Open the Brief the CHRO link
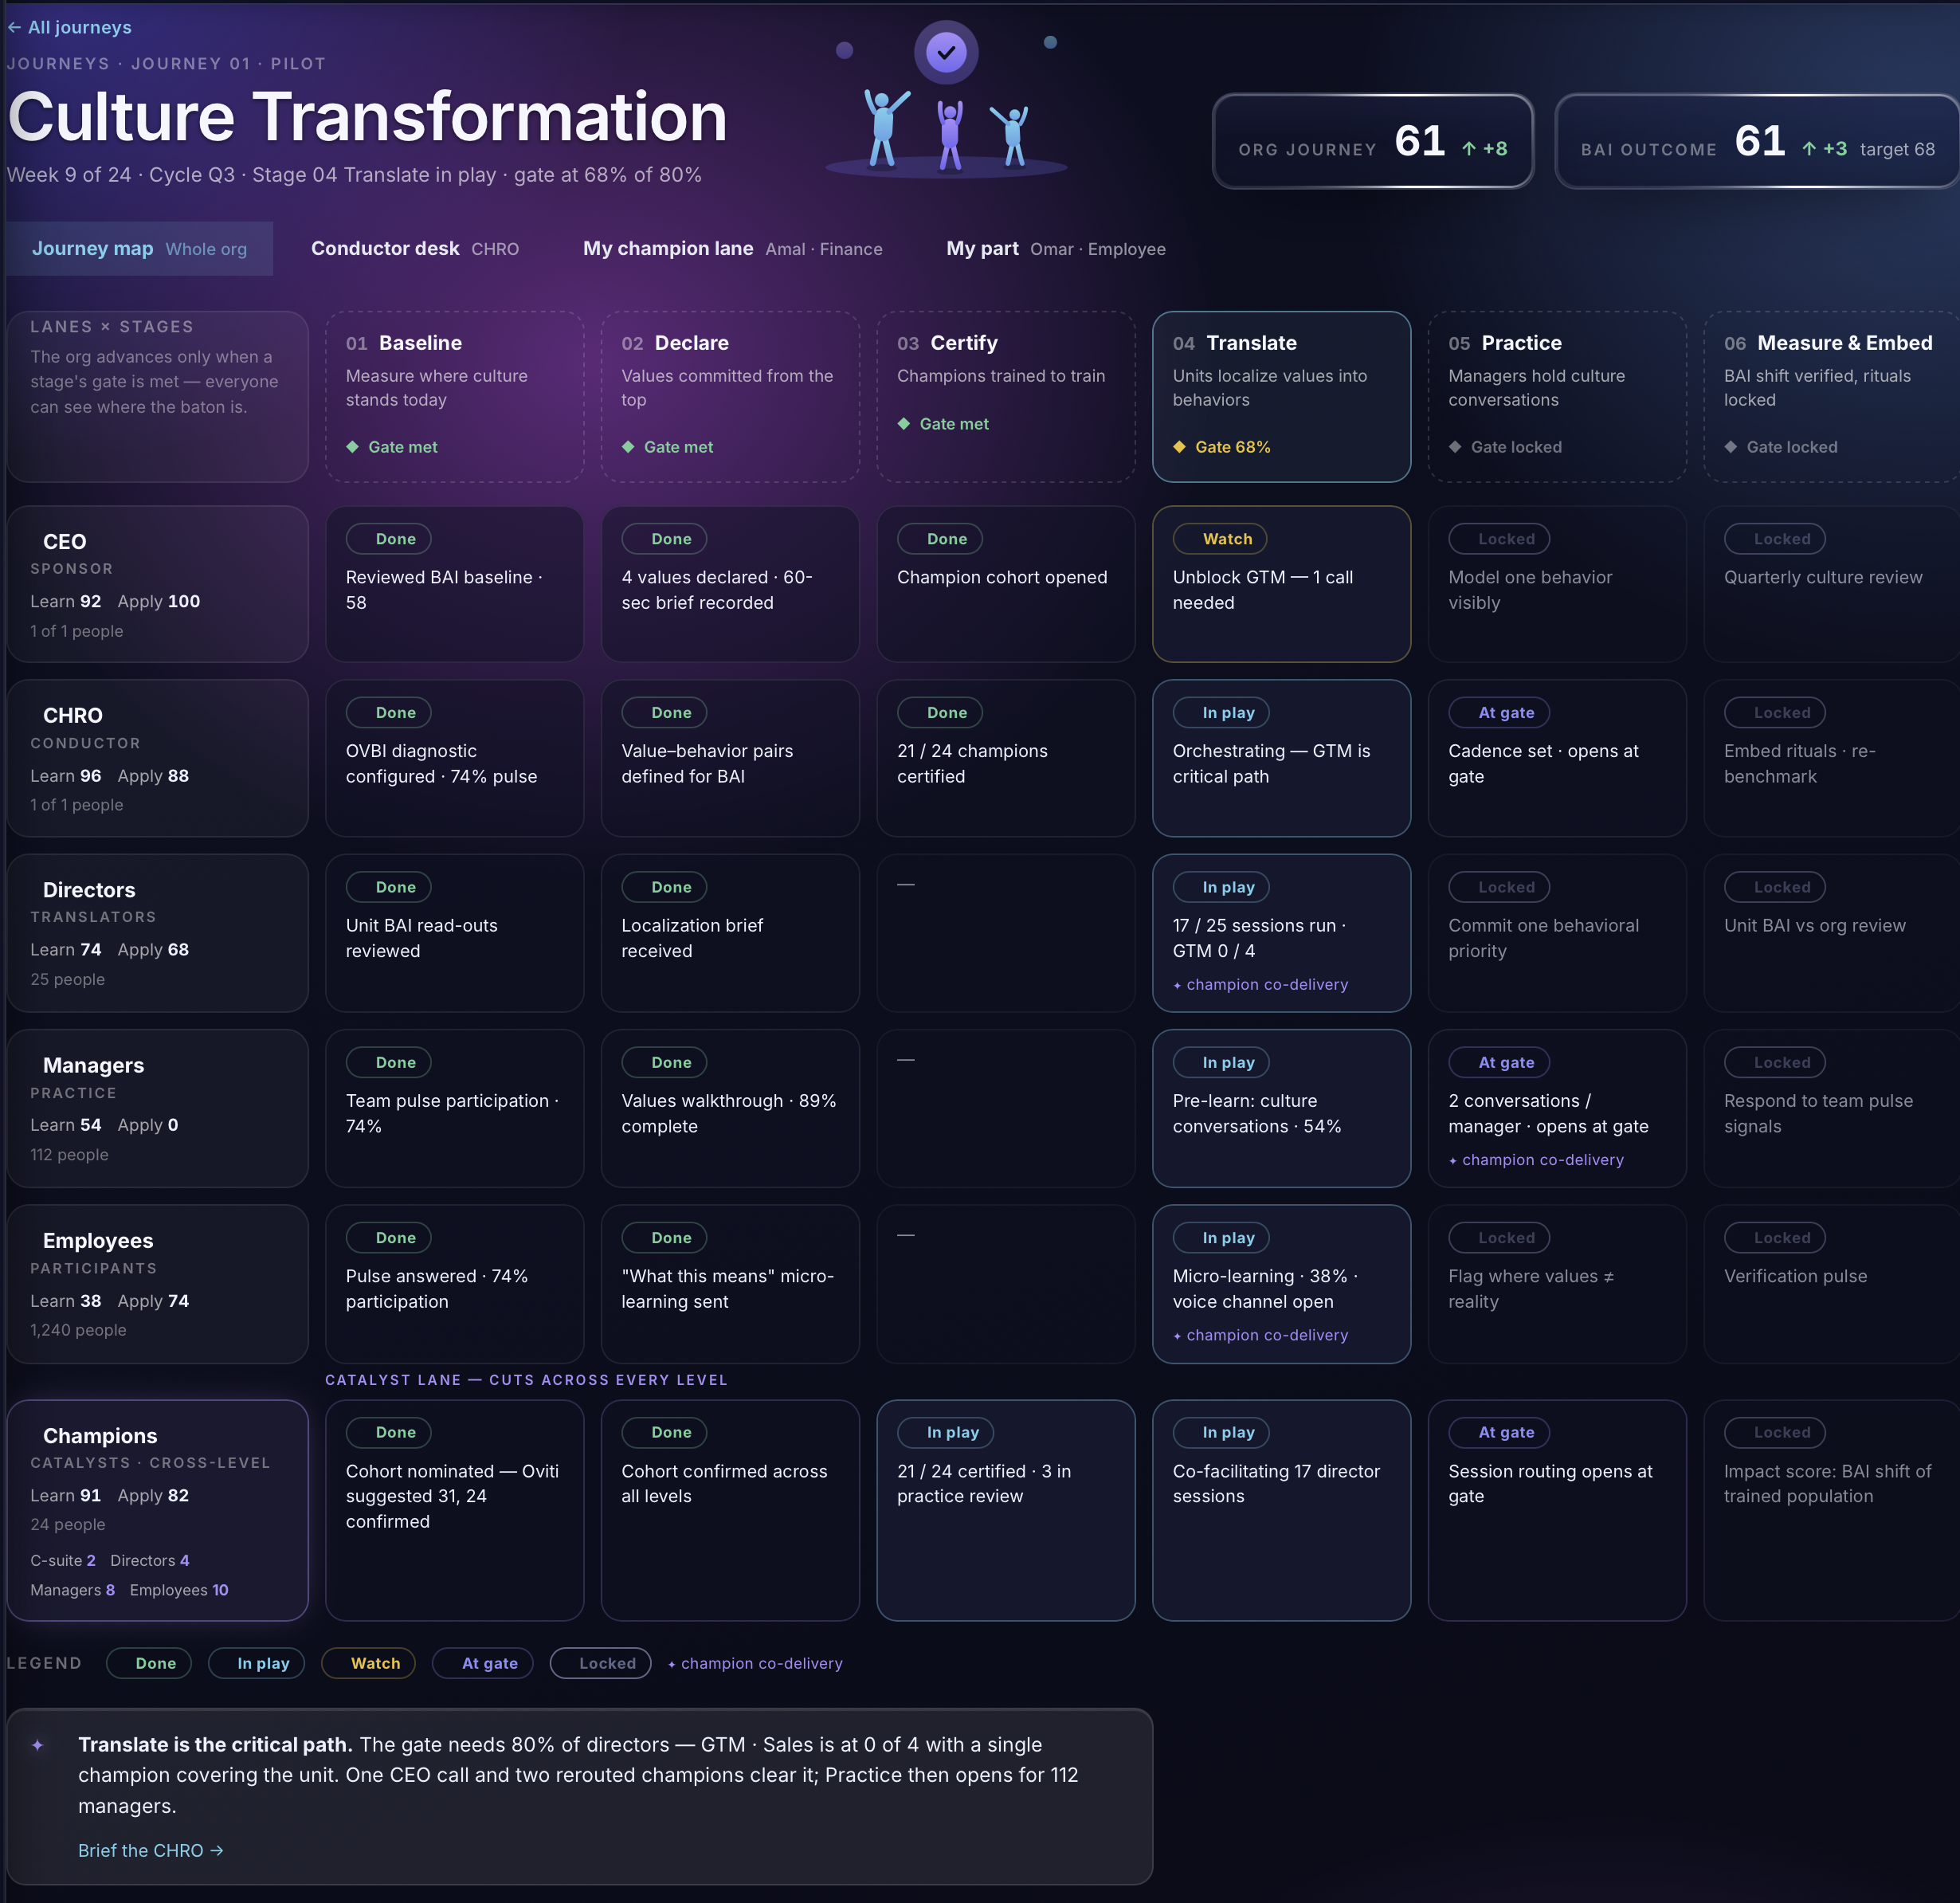 point(151,1851)
